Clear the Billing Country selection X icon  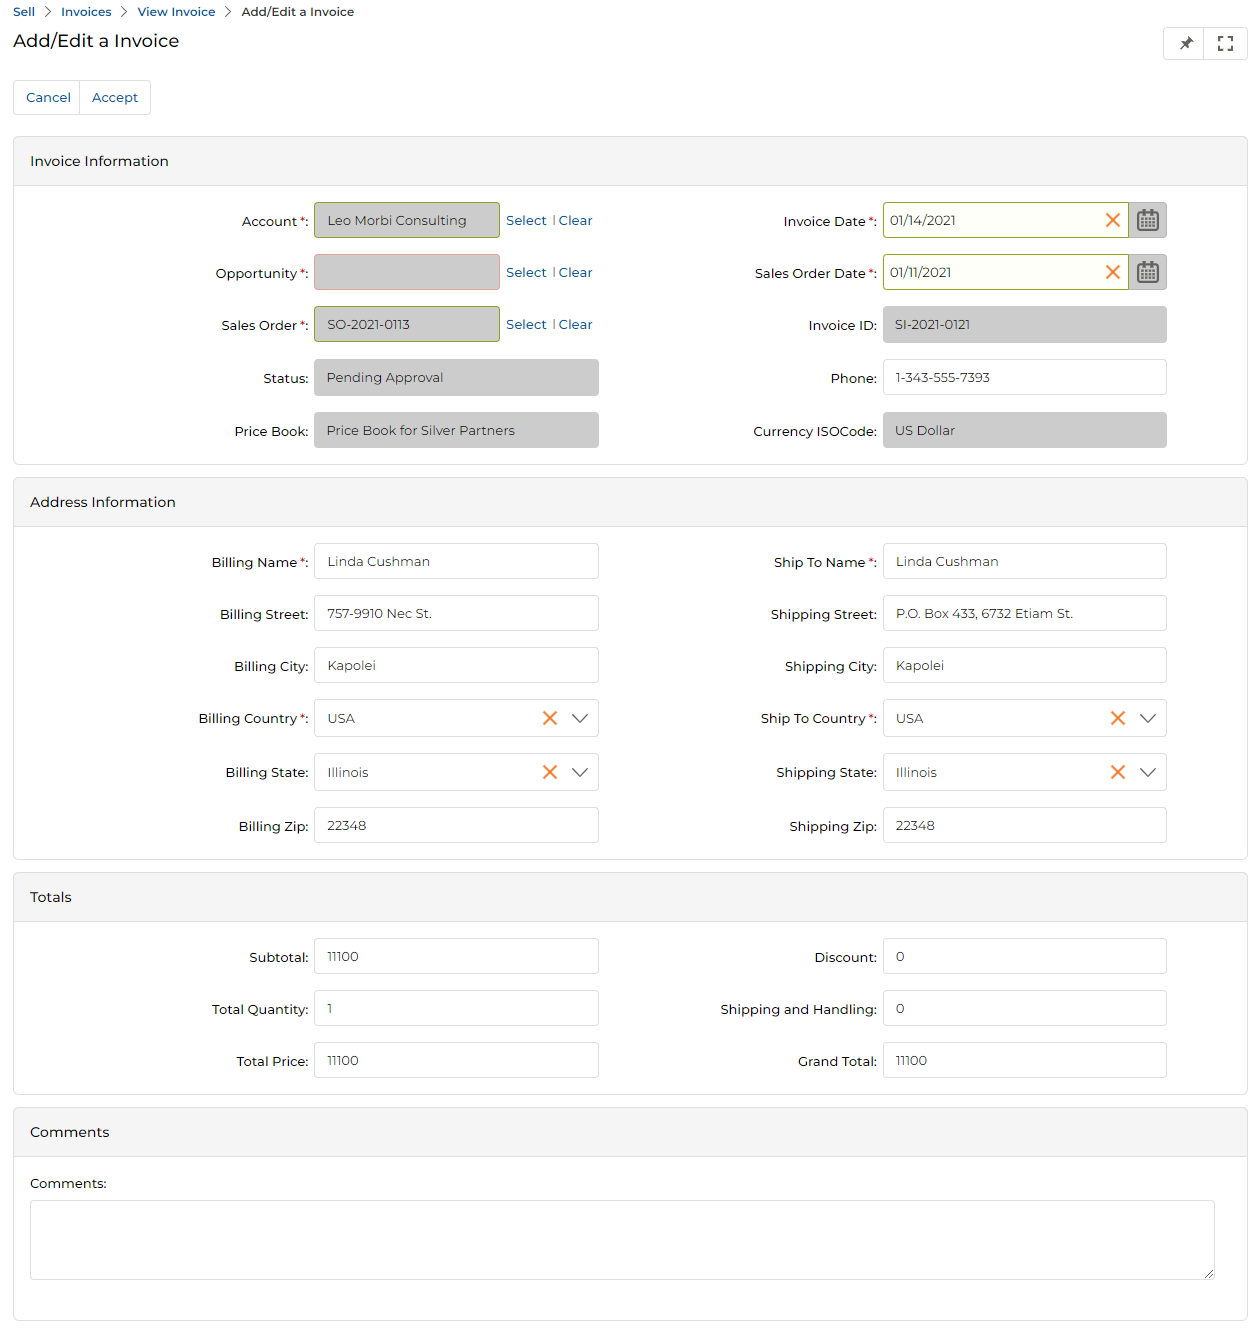pyautogui.click(x=550, y=718)
